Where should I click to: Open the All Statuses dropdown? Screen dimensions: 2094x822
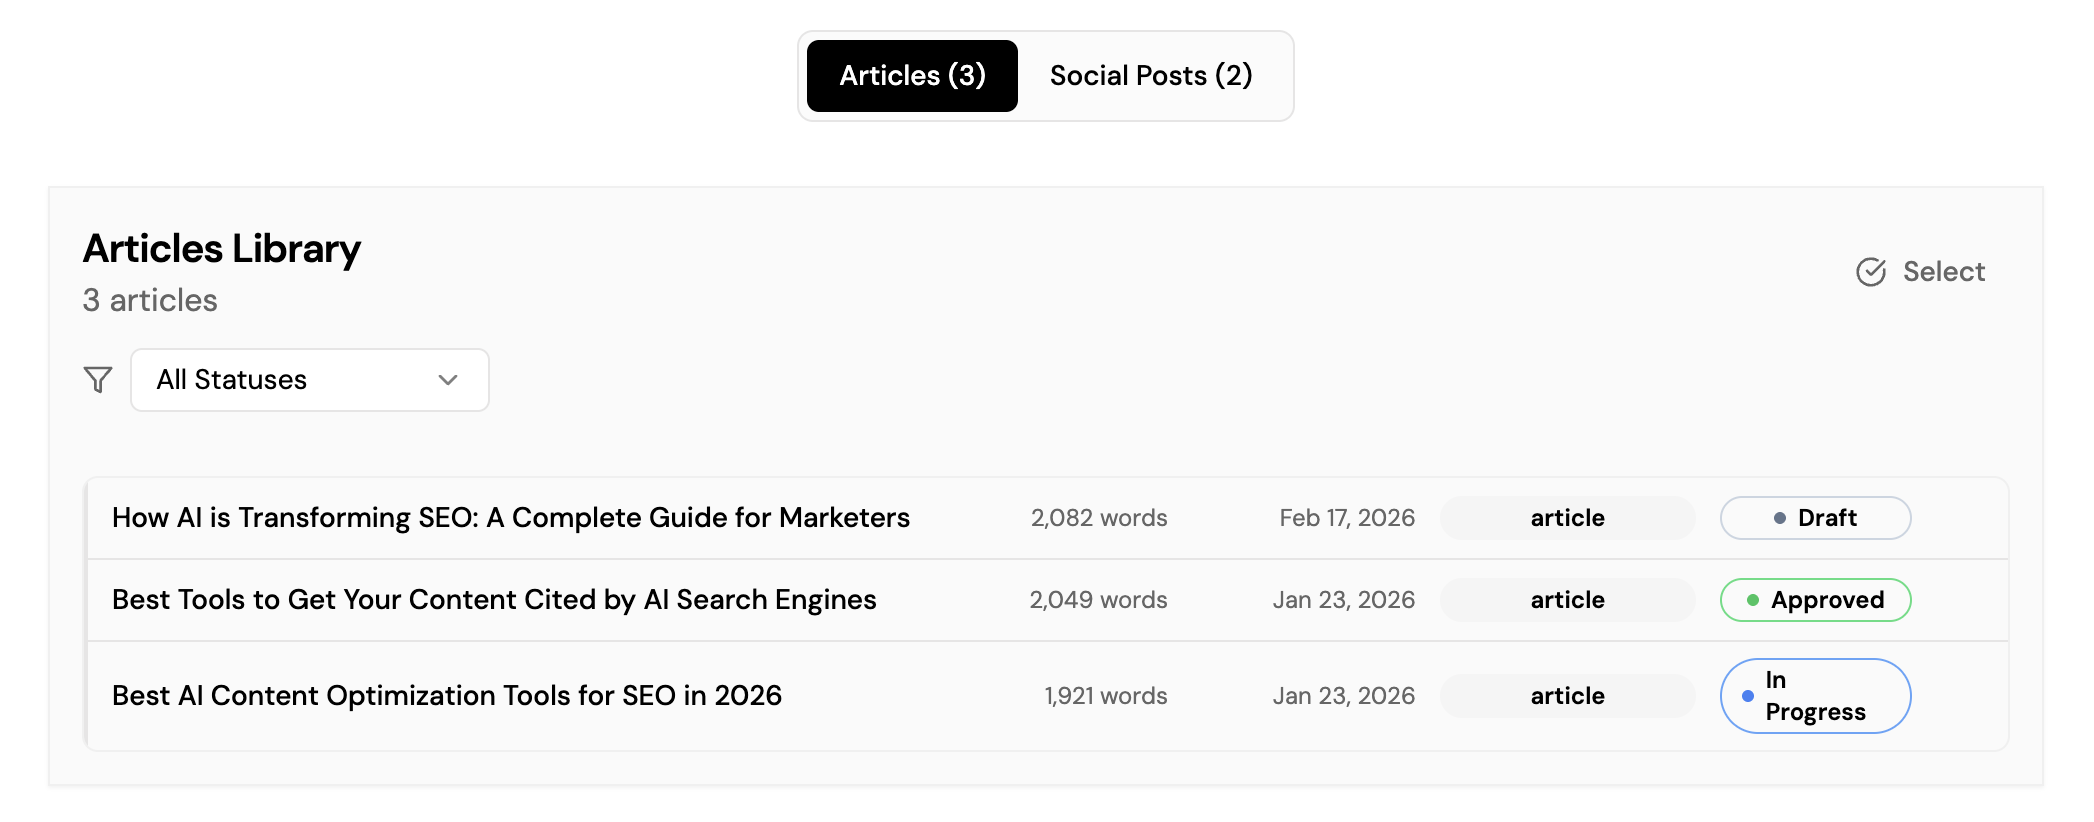point(309,380)
